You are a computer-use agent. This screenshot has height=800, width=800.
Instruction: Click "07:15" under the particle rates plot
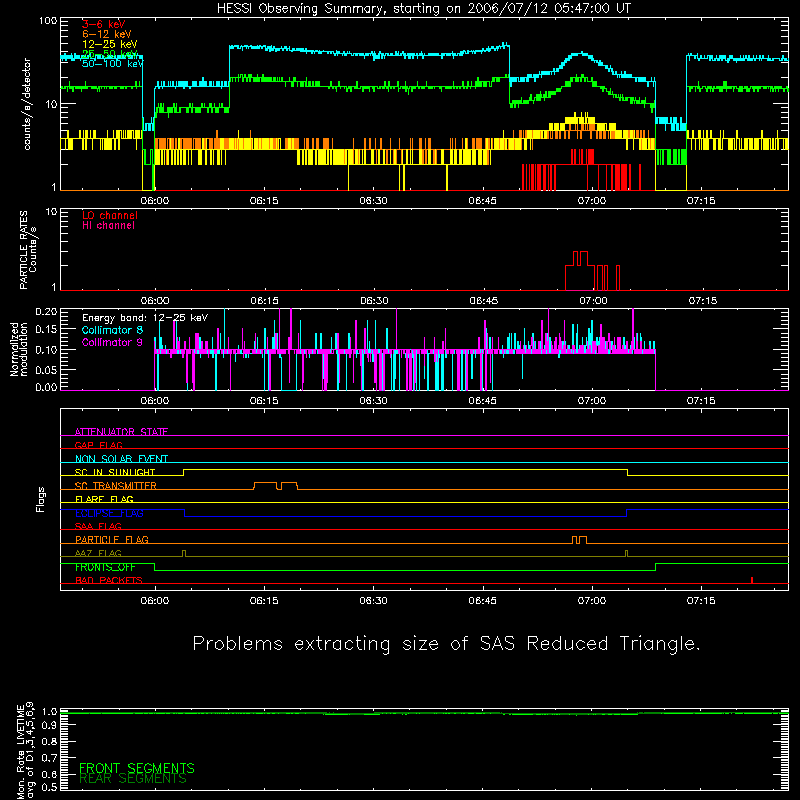[x=702, y=301]
